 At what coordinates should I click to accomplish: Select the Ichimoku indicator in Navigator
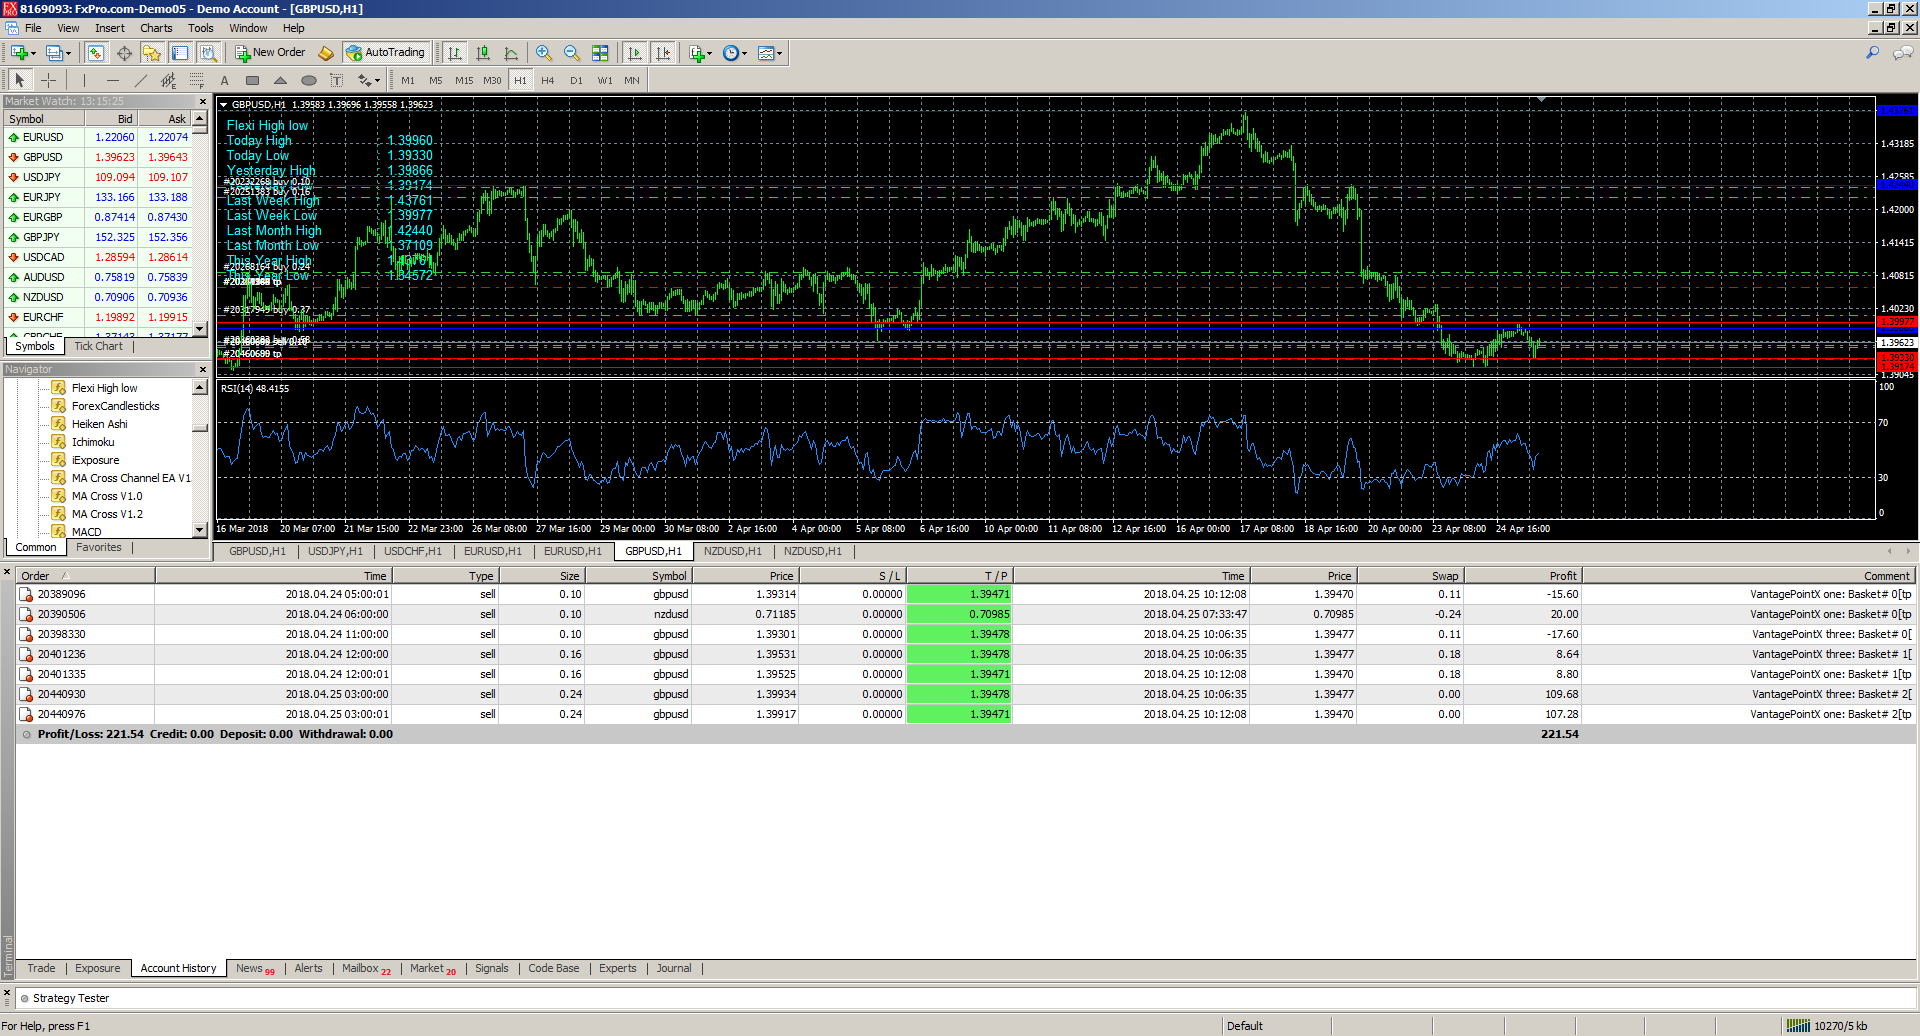click(93, 442)
